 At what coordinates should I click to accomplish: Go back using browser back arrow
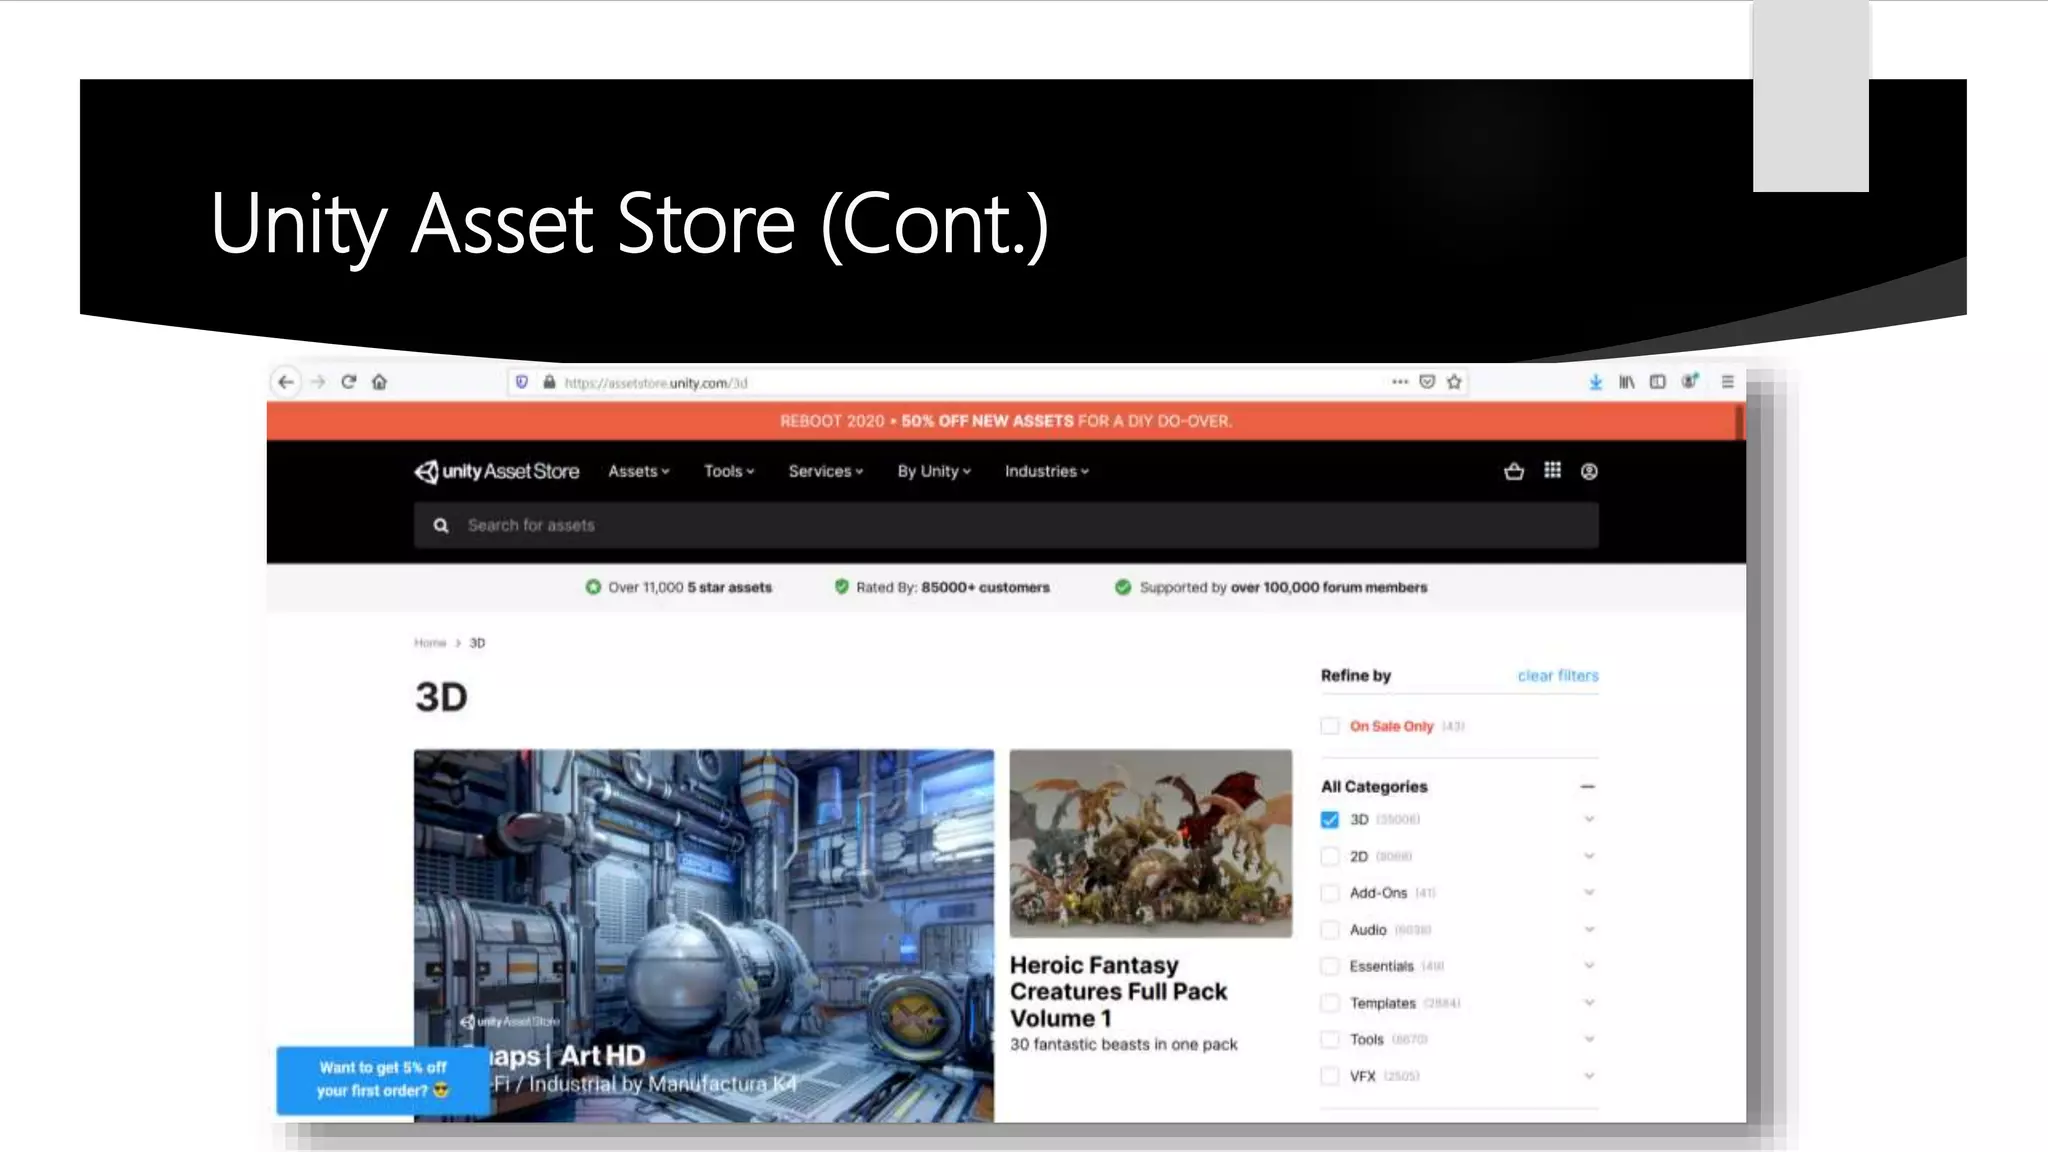[286, 382]
